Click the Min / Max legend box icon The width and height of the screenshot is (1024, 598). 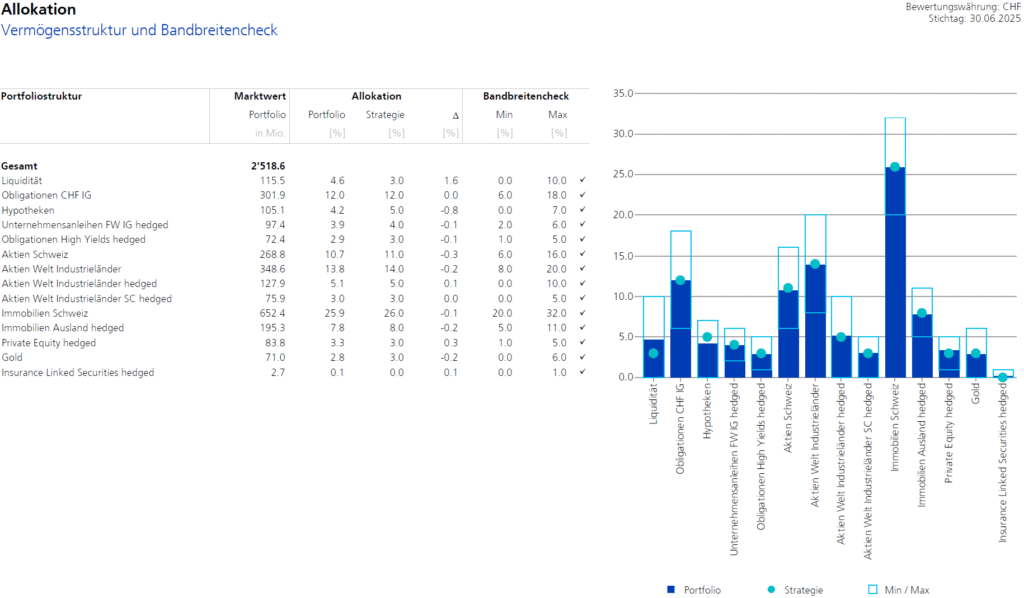tap(872, 590)
